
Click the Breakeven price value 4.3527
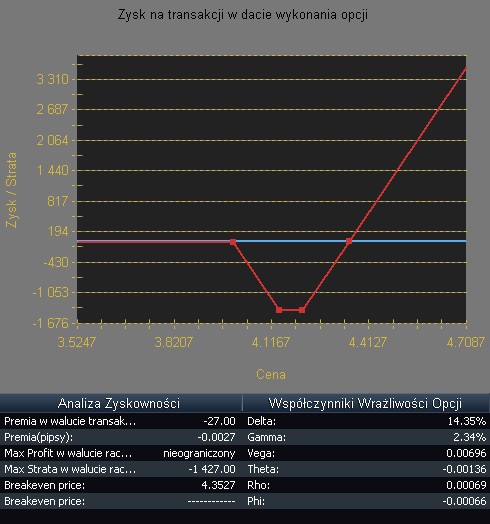[218, 485]
